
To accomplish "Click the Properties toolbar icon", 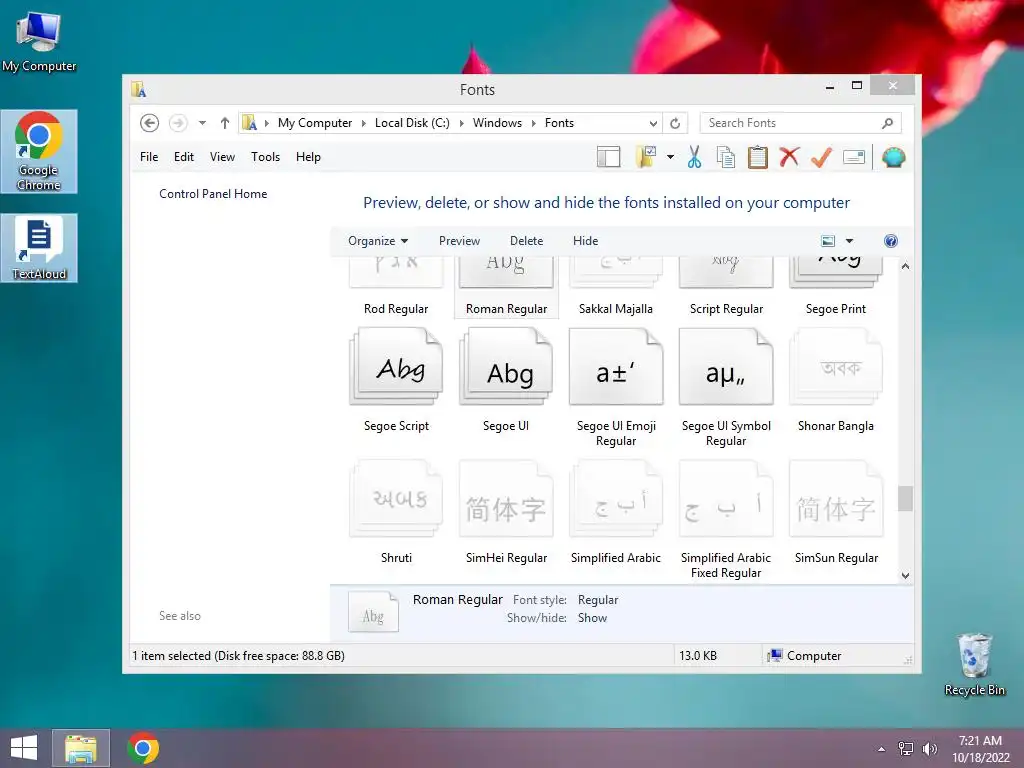I will pos(854,157).
